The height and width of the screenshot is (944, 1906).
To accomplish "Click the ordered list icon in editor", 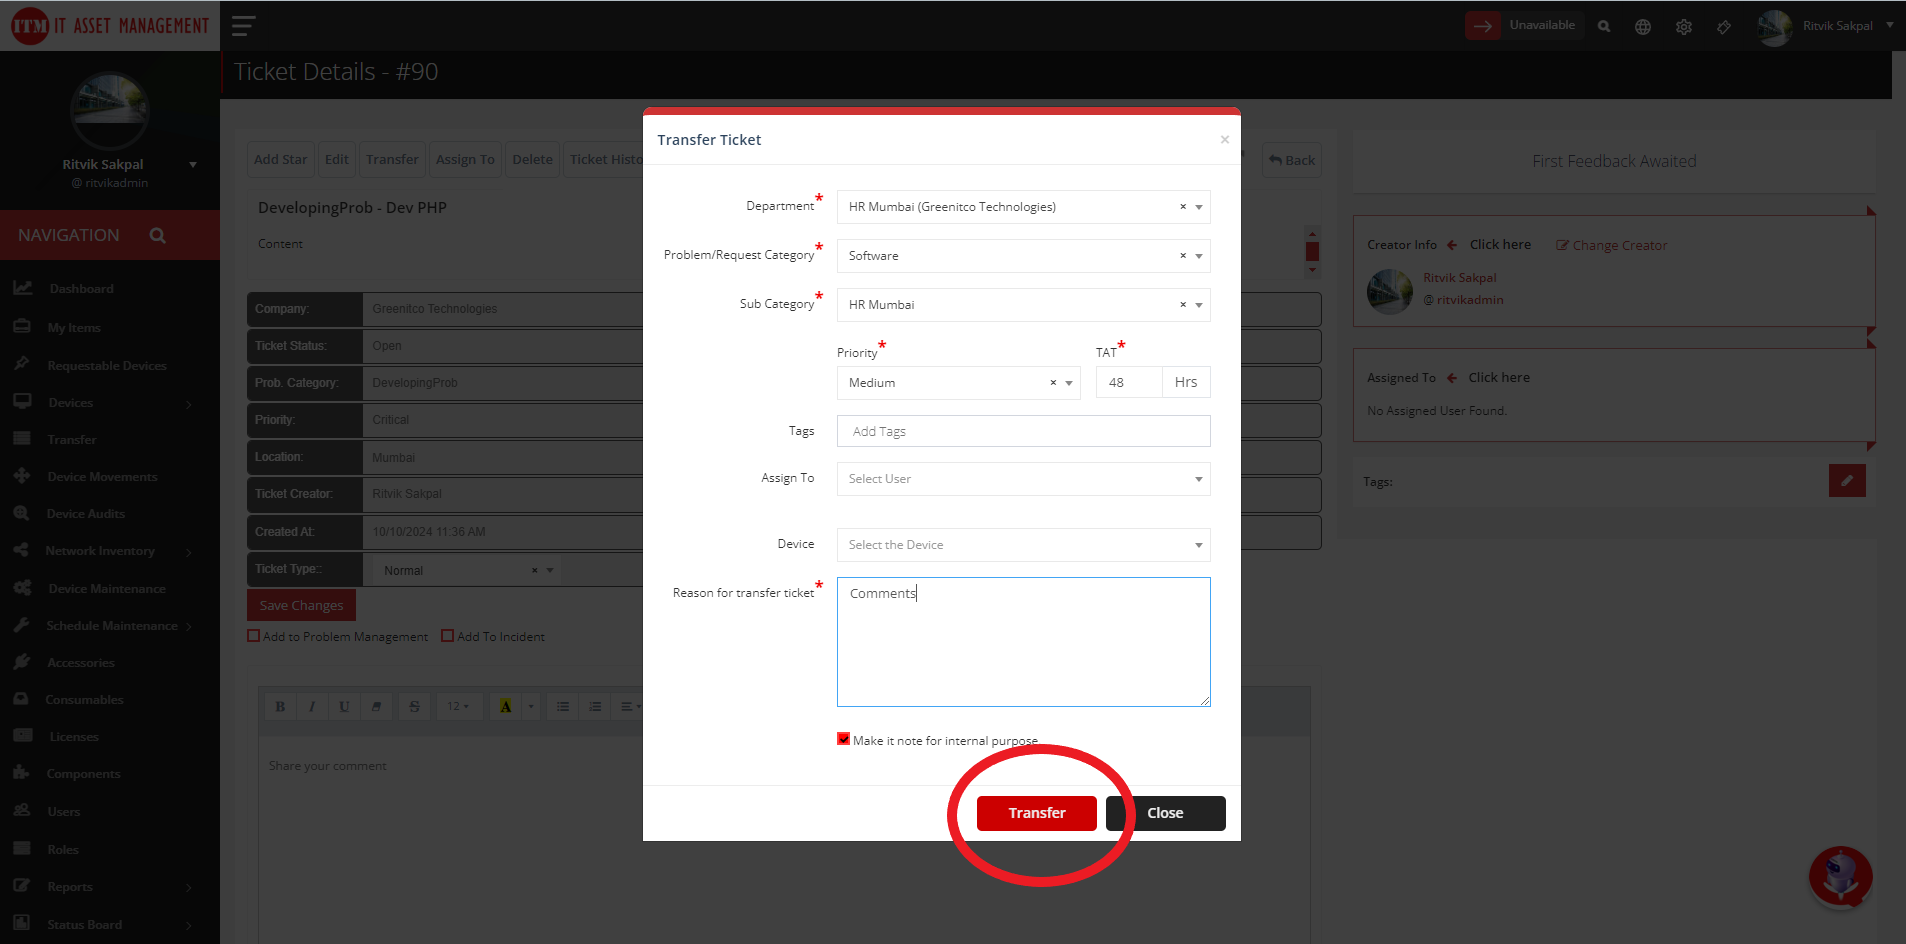I will point(595,706).
